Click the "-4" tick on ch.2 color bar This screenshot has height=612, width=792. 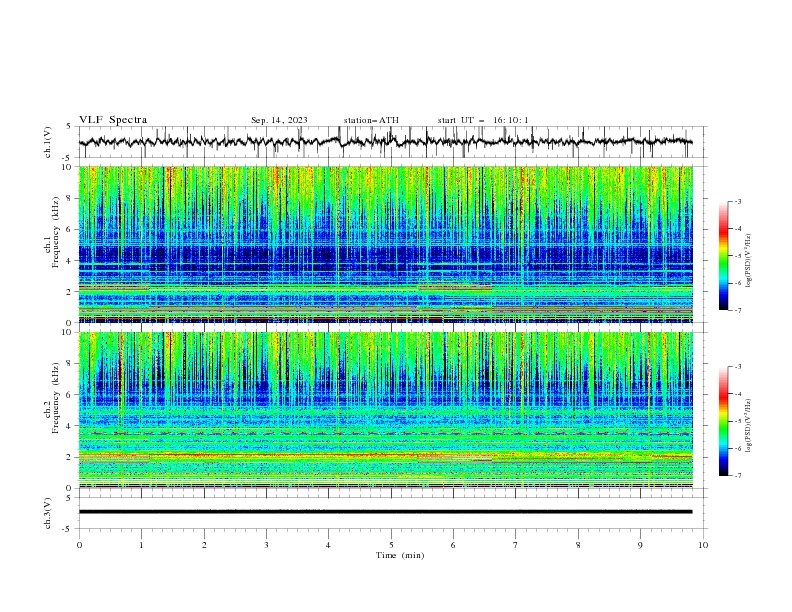click(737, 394)
